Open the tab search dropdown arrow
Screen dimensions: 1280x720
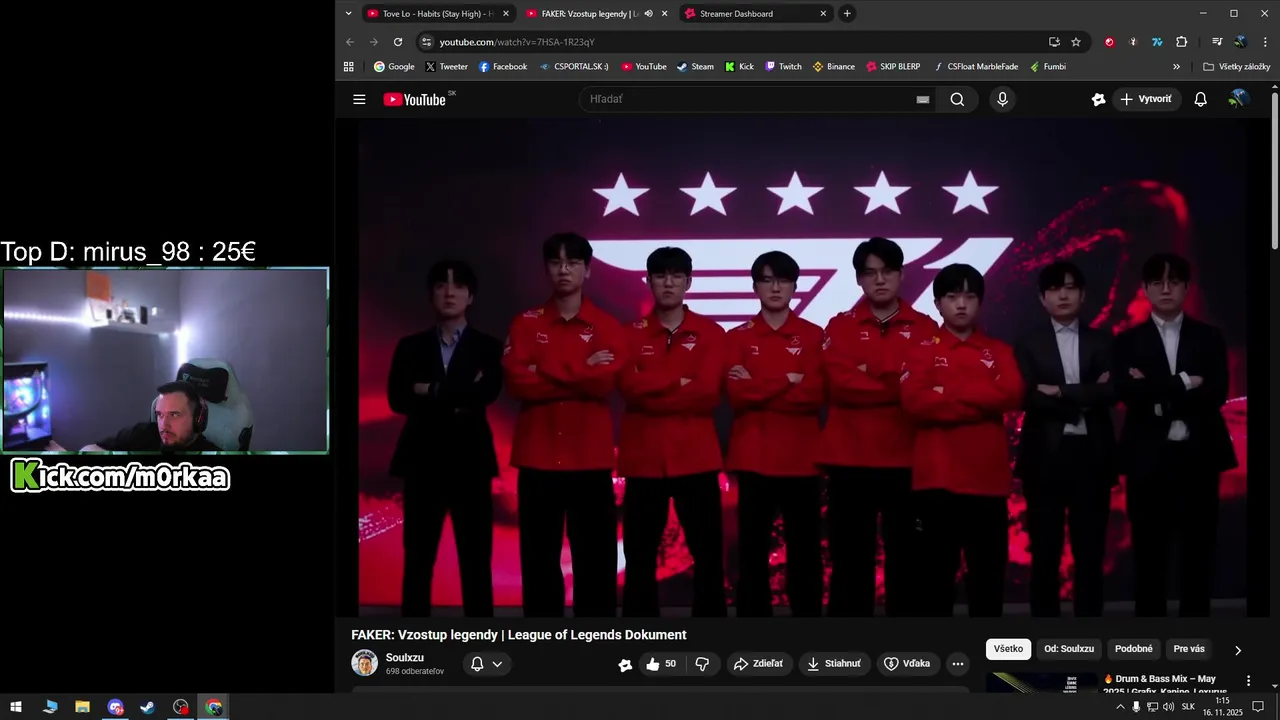(x=348, y=14)
